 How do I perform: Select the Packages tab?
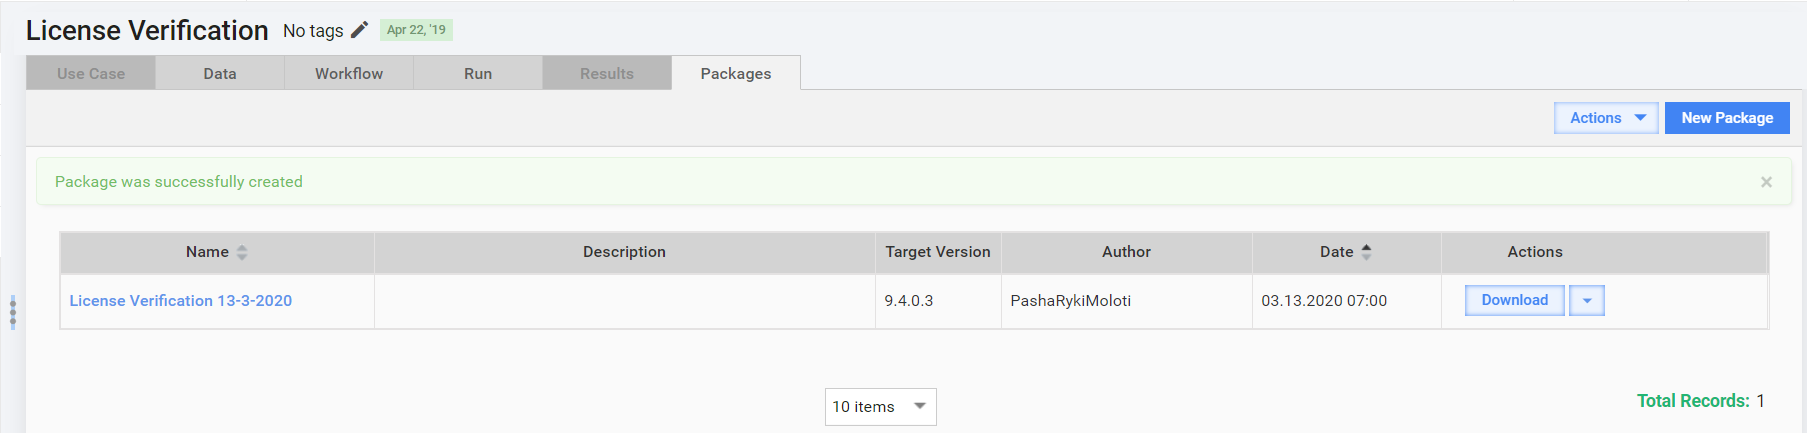pos(736,73)
